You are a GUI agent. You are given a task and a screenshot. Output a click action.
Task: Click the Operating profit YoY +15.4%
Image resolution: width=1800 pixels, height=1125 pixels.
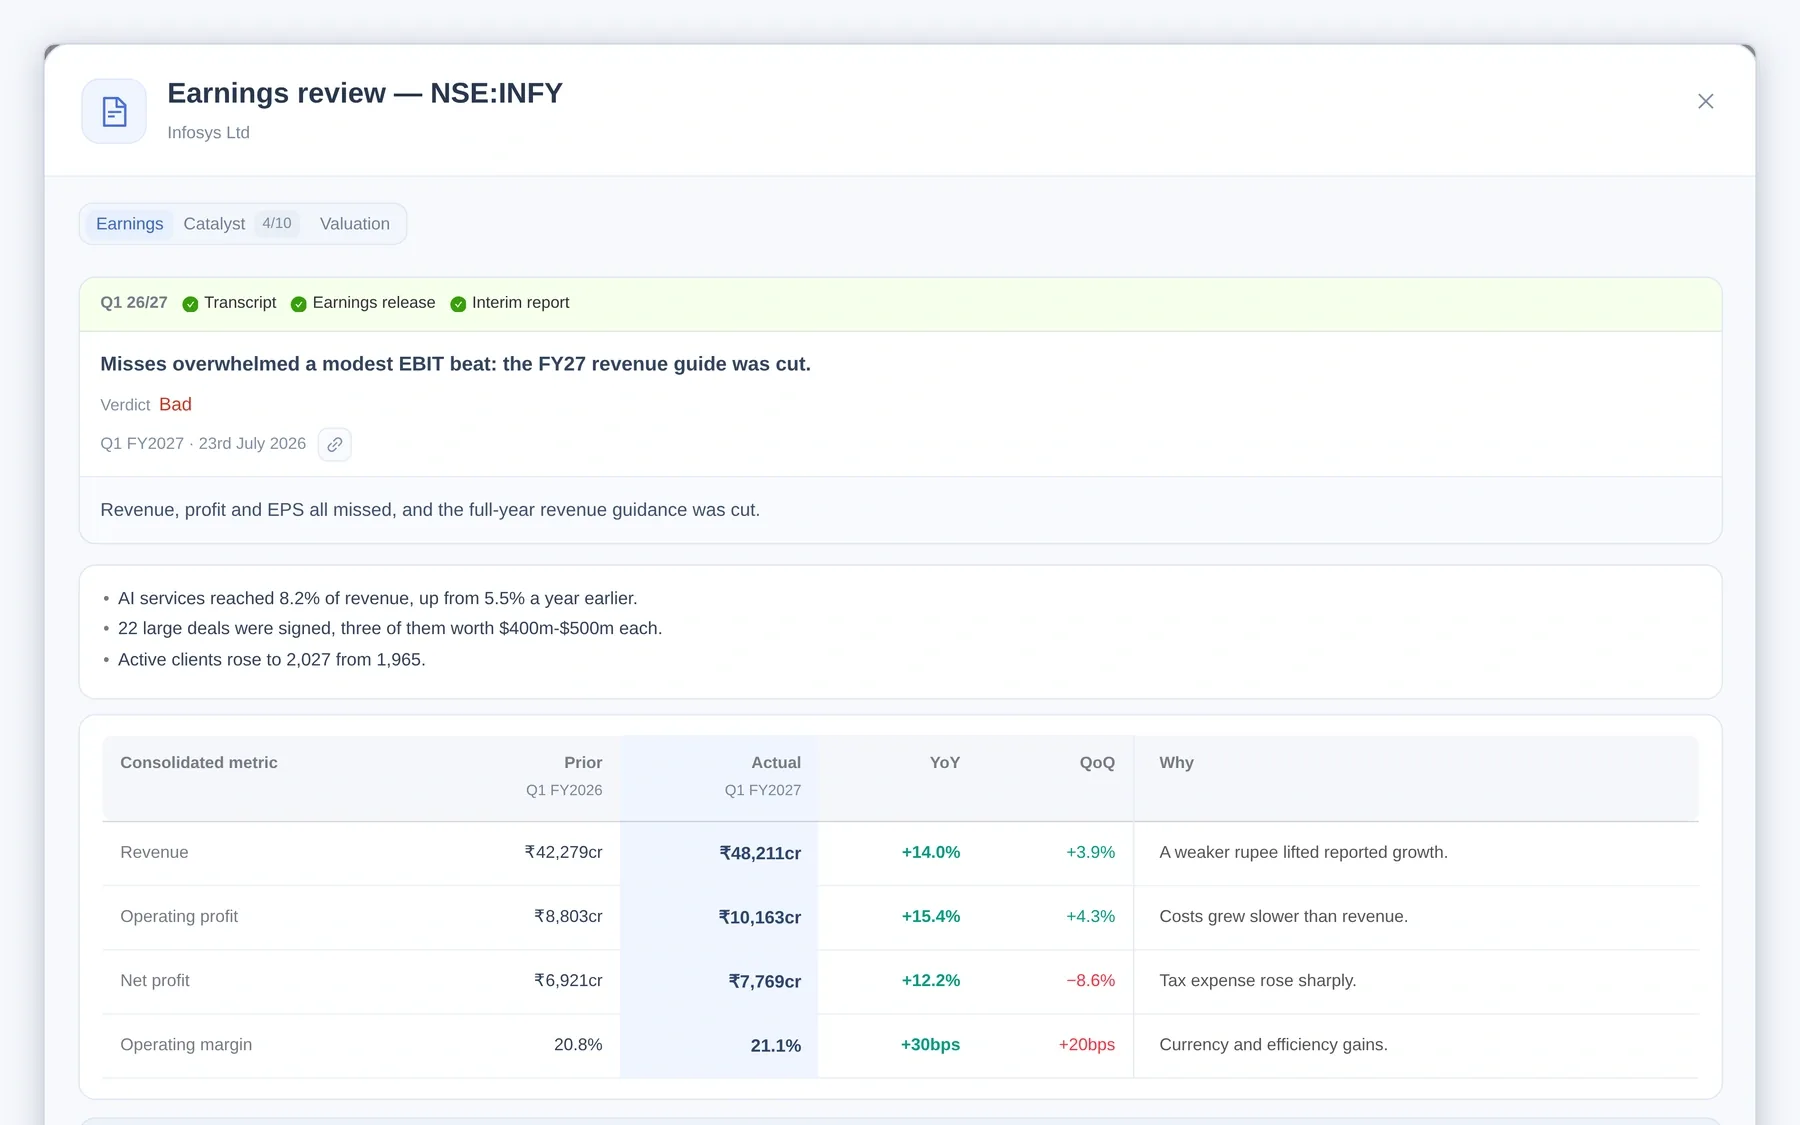coord(931,917)
